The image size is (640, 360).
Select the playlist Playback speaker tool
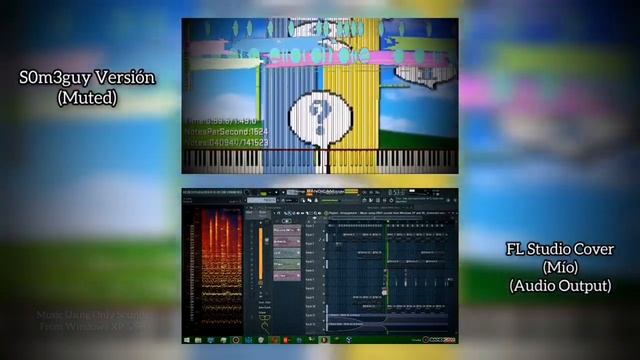point(319,213)
